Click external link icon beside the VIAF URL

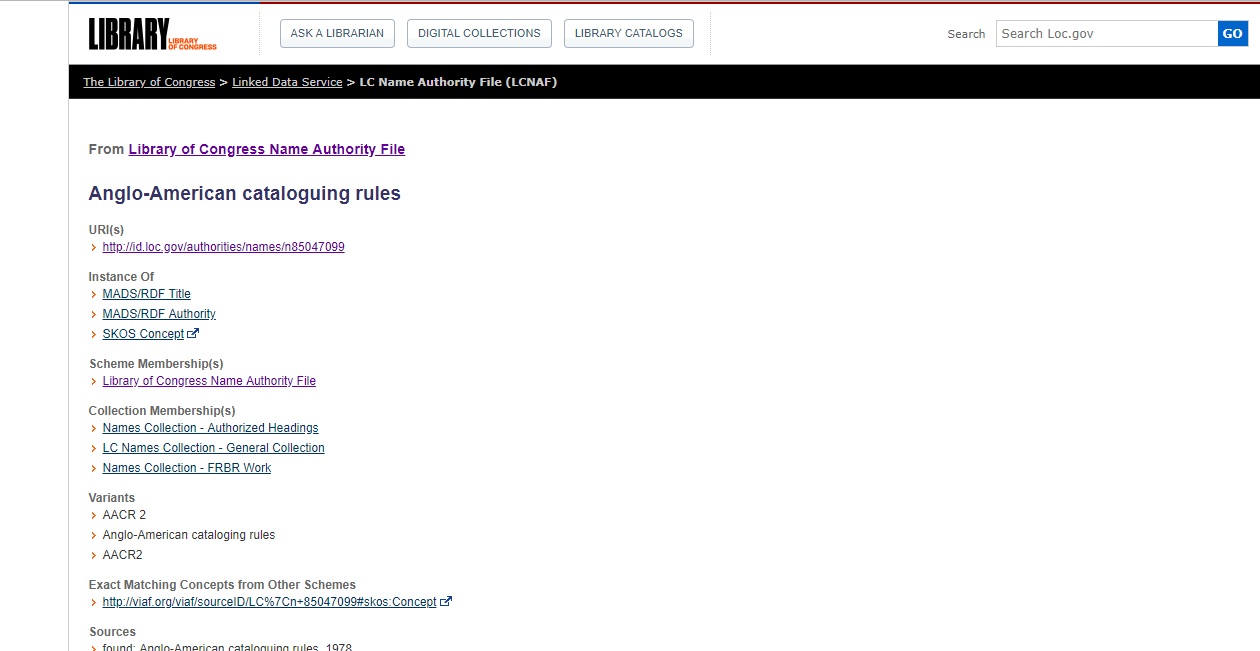(x=446, y=602)
